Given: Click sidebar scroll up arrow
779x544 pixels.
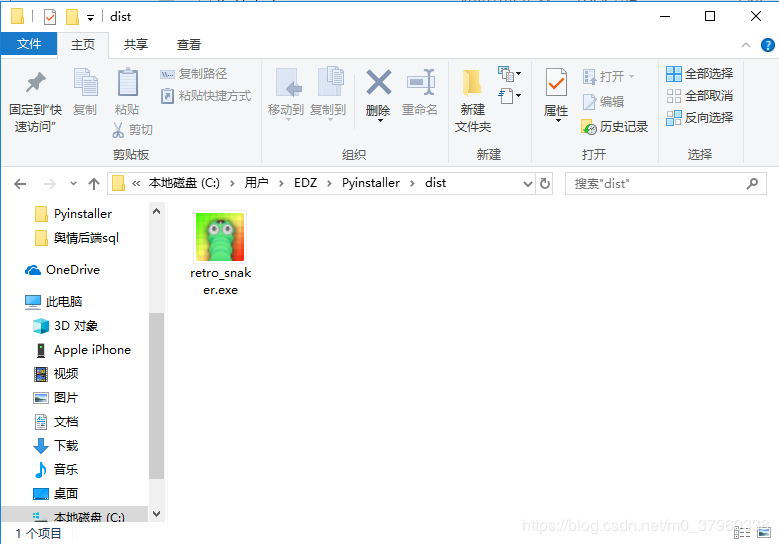Looking at the screenshot, I should (x=156, y=212).
